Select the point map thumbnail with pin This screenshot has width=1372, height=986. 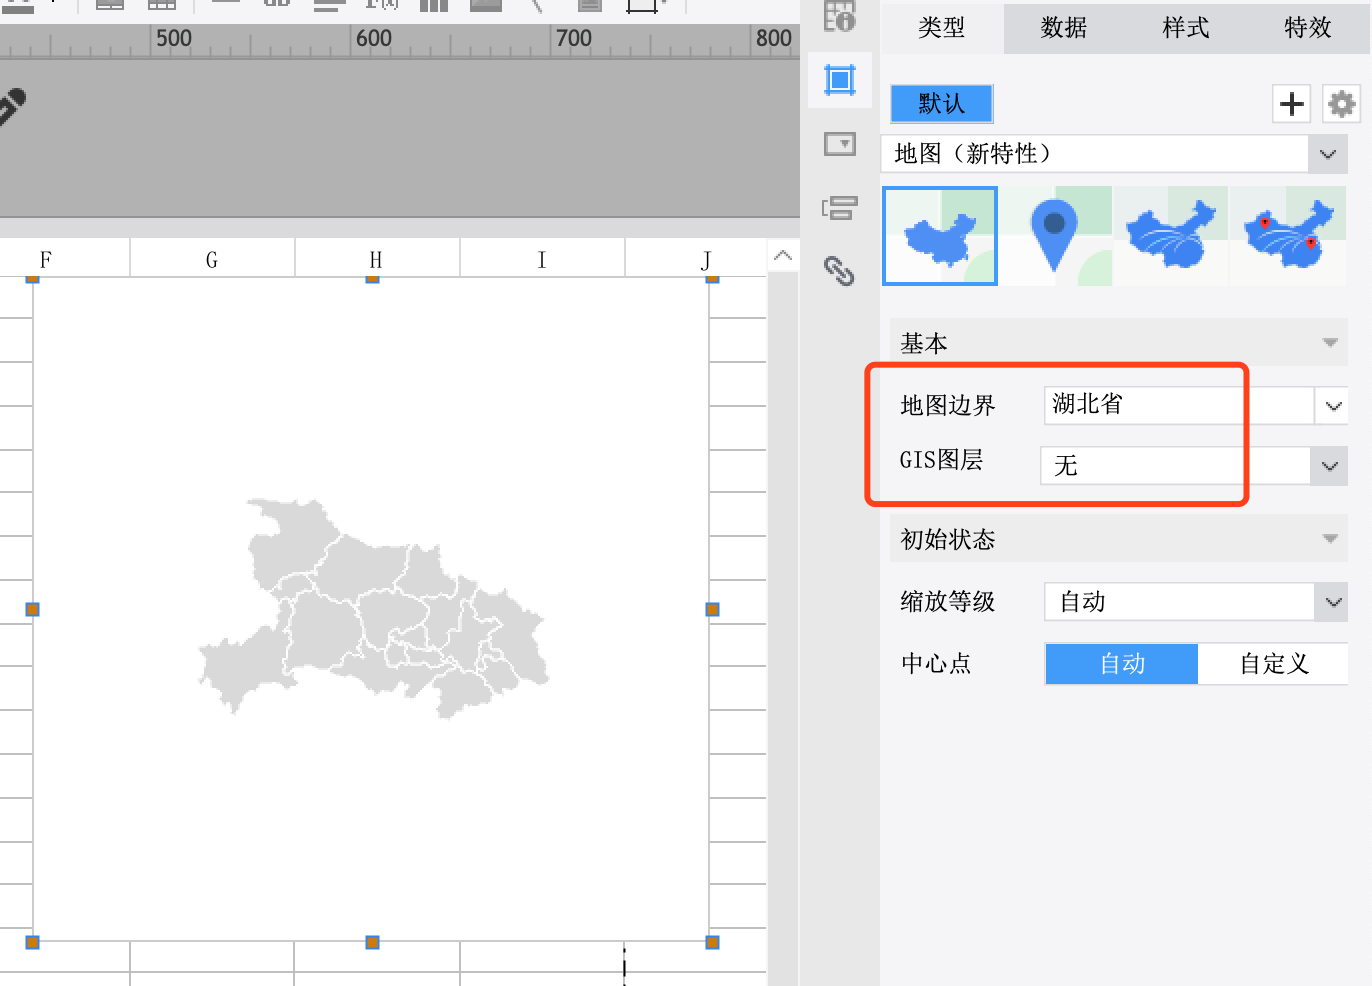click(1055, 236)
